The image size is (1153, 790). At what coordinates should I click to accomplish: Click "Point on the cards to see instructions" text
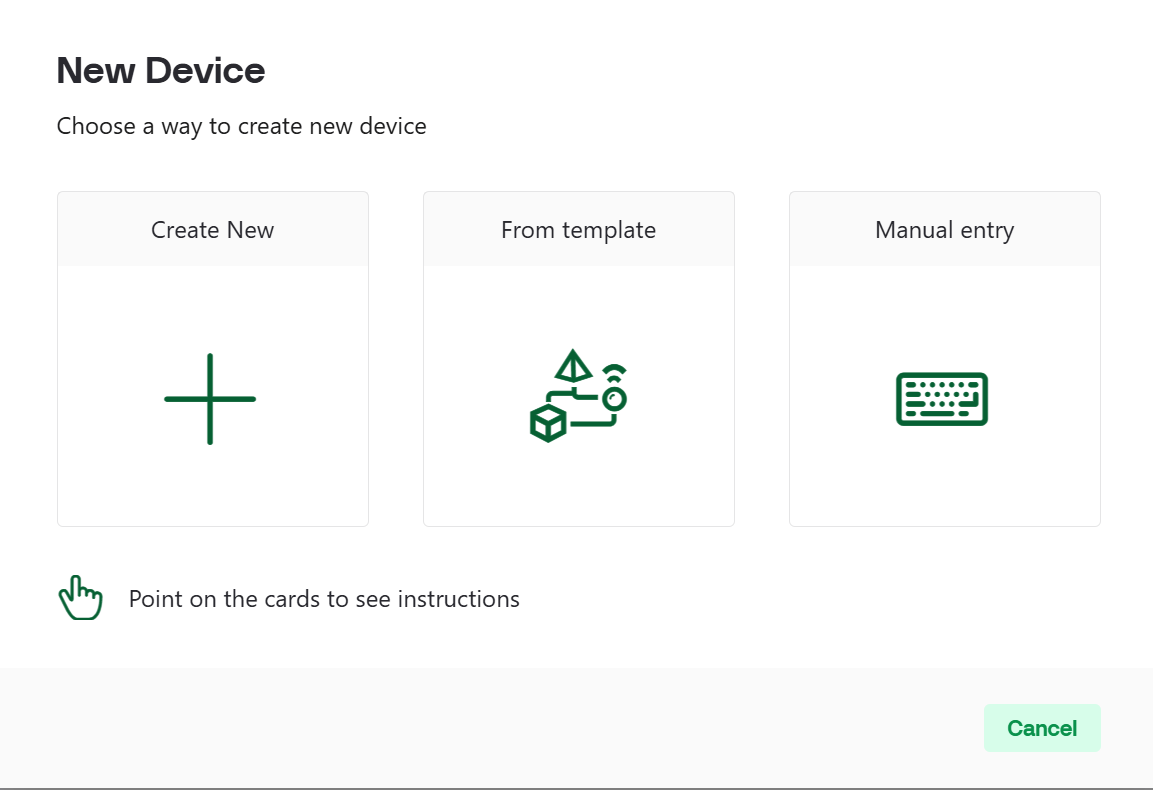tap(324, 599)
